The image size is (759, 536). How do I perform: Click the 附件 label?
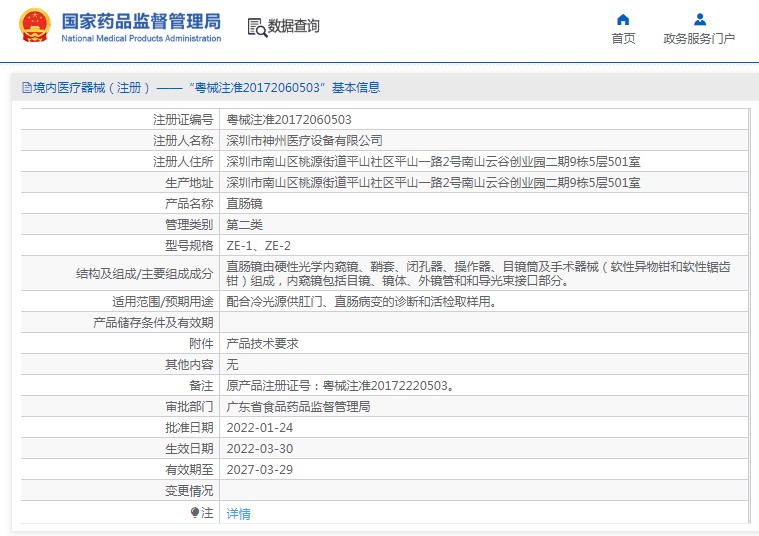[x=201, y=344]
